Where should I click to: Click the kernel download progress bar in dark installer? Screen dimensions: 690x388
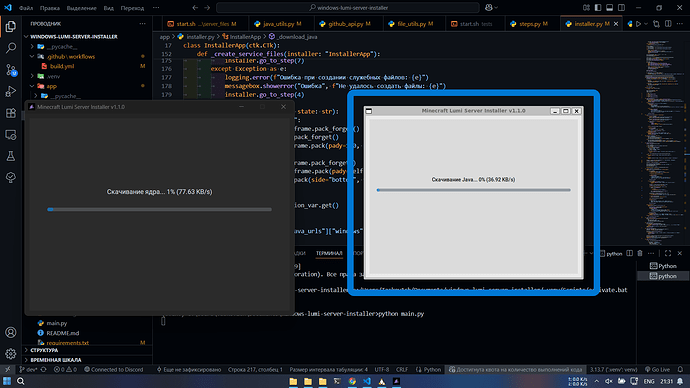(x=159, y=209)
